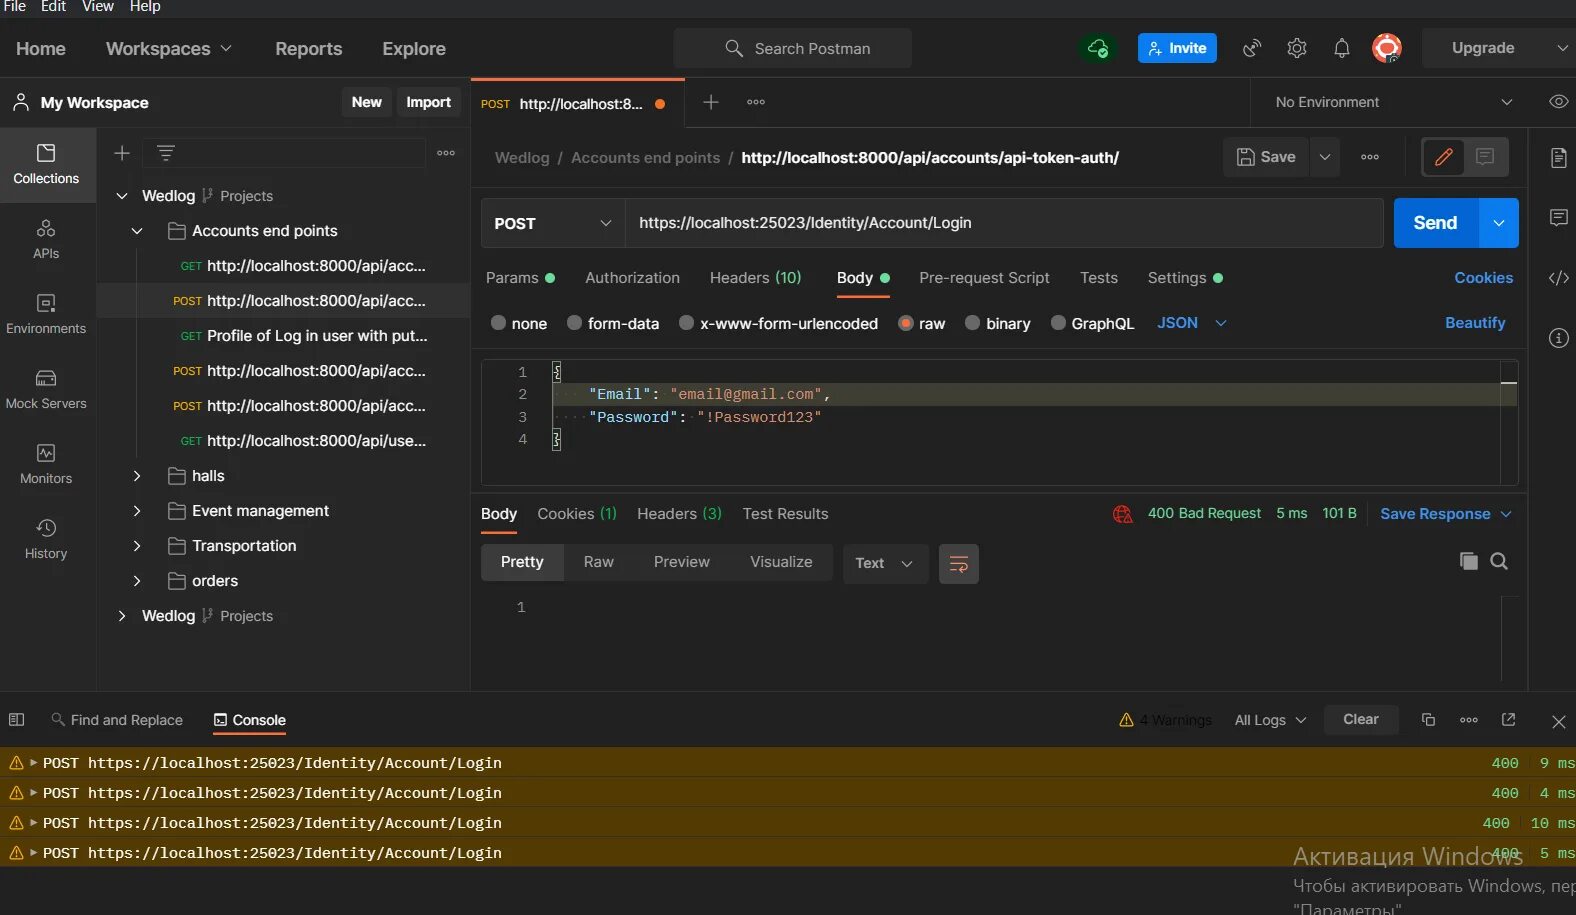This screenshot has width=1576, height=915.
Task: Open the History sidebar section
Action: (x=46, y=539)
